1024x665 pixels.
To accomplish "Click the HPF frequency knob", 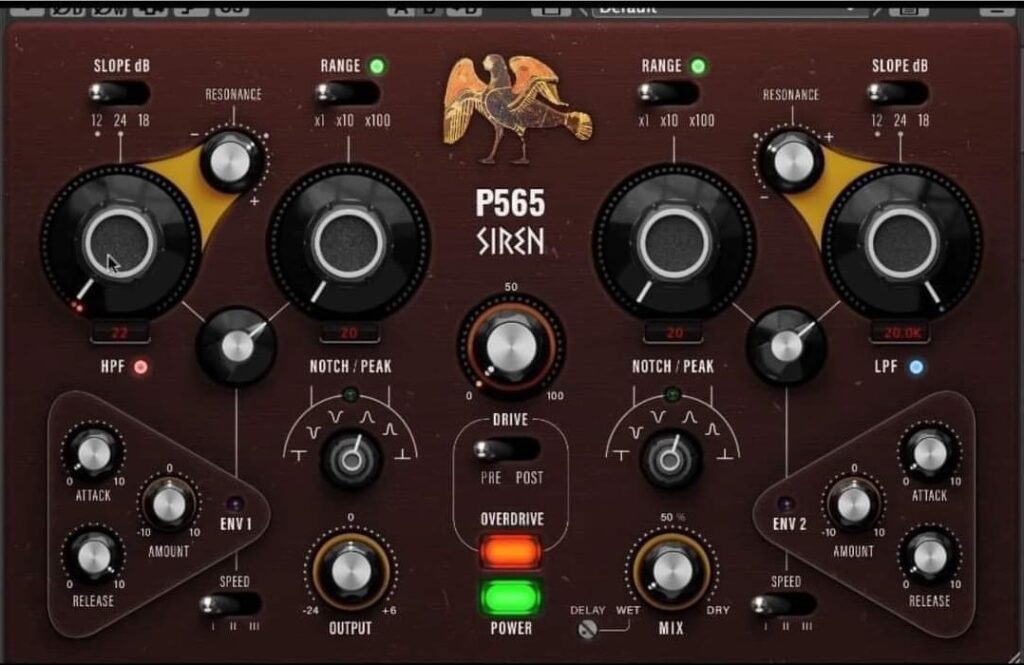I will 120,243.
